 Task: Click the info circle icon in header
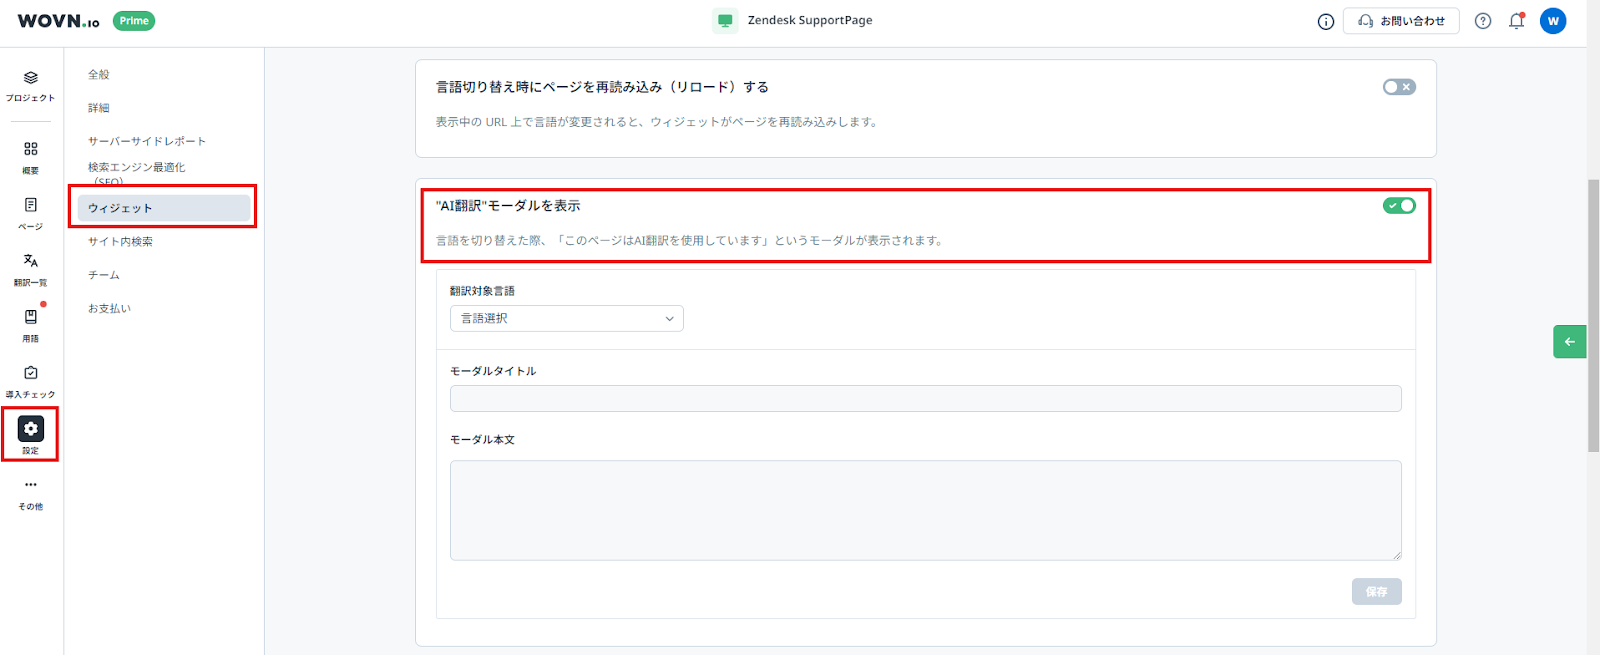point(1326,21)
